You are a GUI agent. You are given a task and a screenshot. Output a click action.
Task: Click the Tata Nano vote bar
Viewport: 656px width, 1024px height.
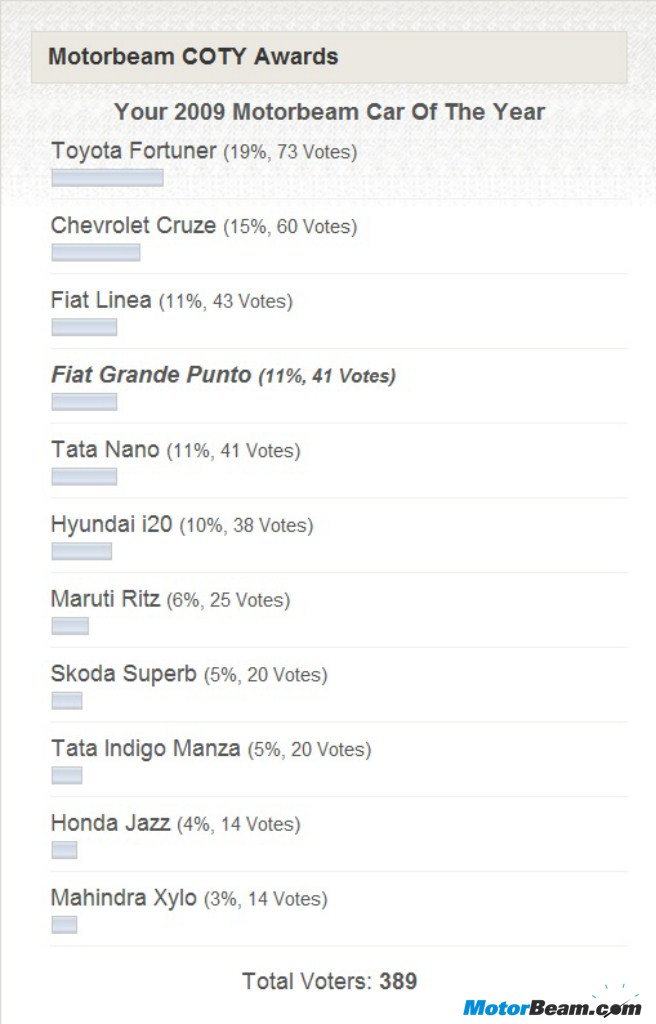pos(84,476)
